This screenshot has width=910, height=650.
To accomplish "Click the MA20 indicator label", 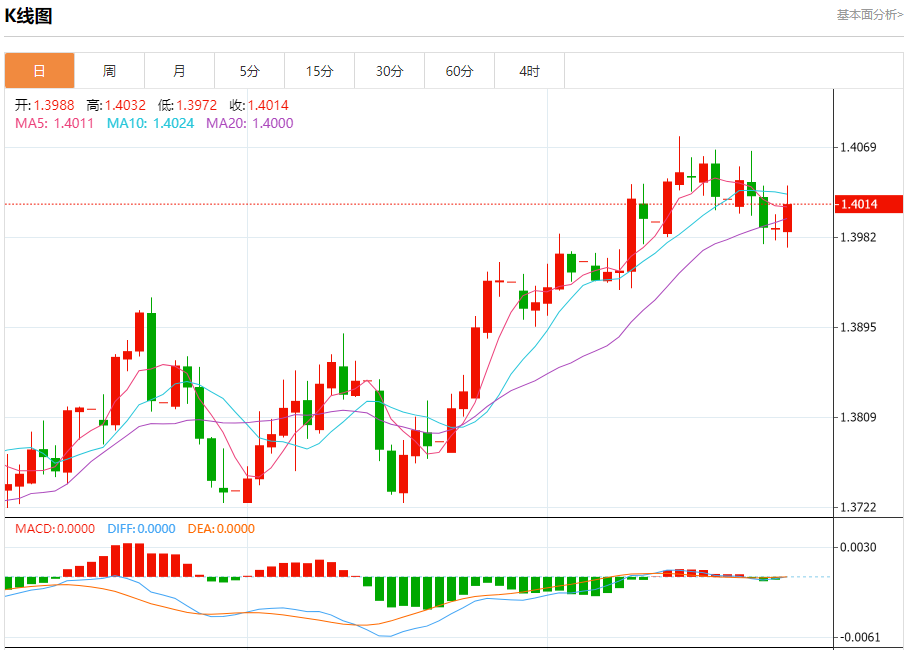I will (249, 123).
